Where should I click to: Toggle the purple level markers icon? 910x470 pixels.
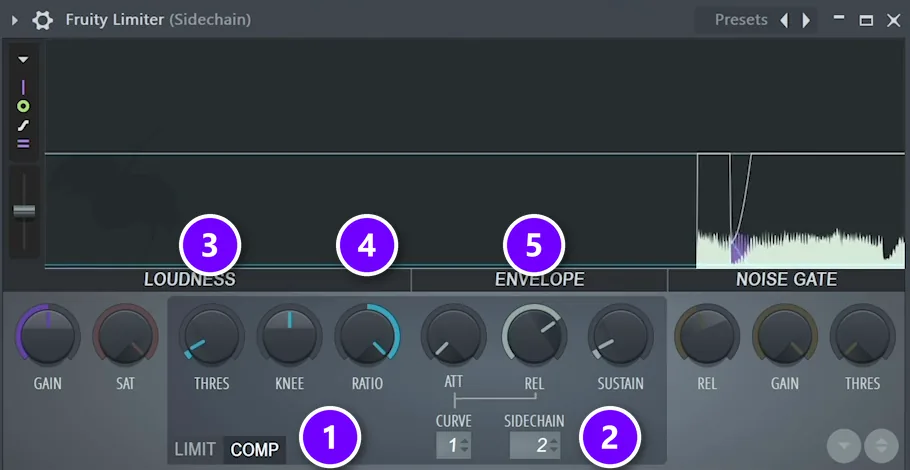click(23, 144)
